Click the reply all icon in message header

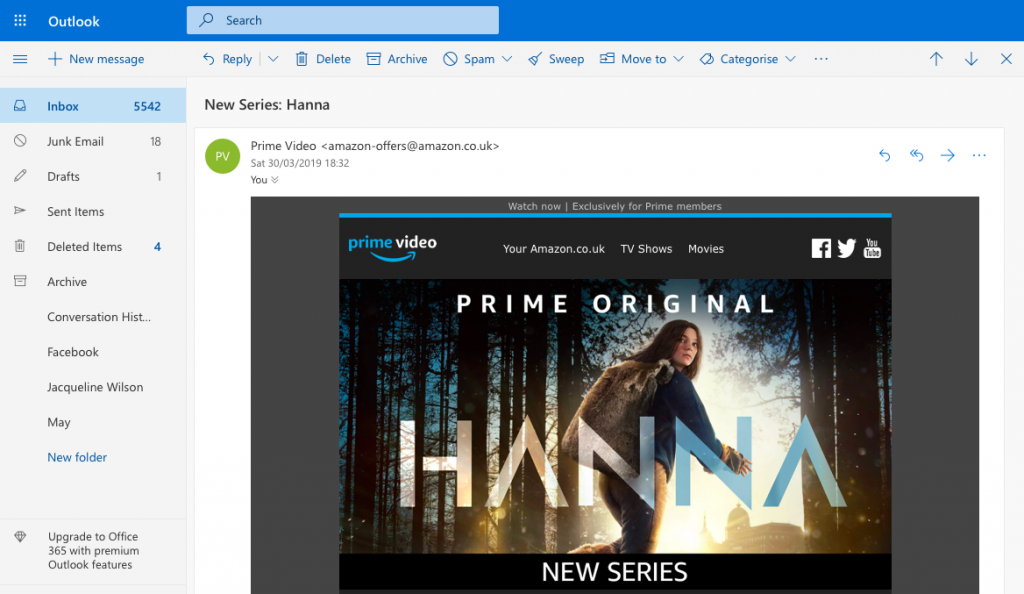(x=916, y=155)
